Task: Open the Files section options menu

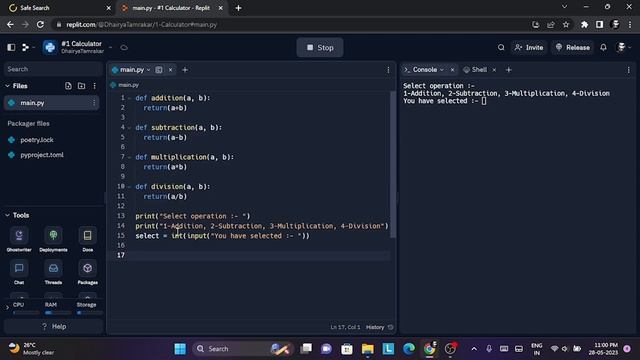Action: pos(94,86)
